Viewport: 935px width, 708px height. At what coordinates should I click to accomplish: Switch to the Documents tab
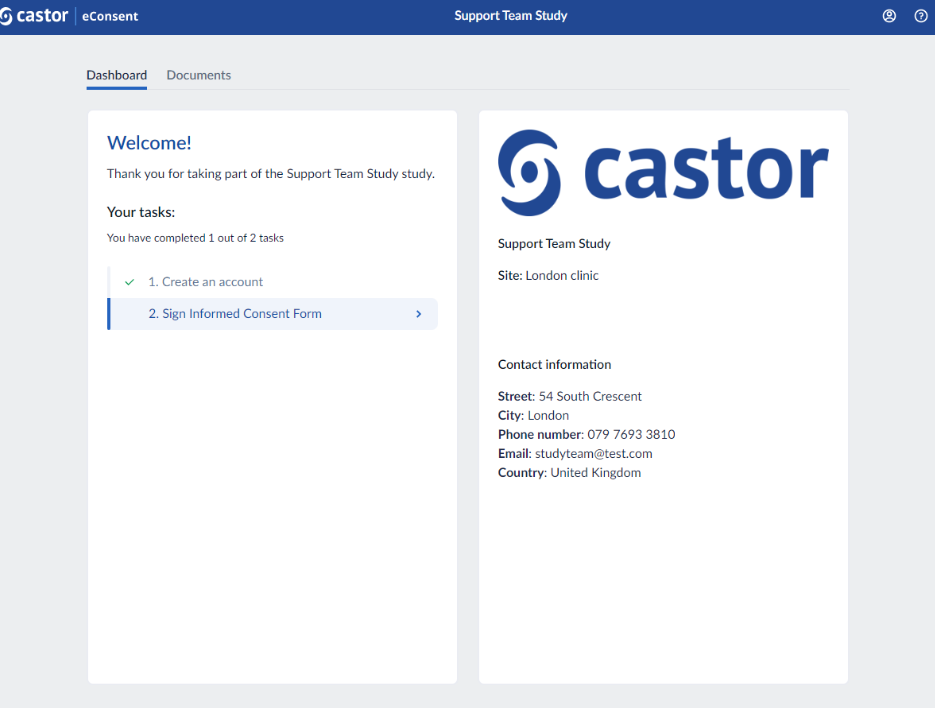point(199,75)
